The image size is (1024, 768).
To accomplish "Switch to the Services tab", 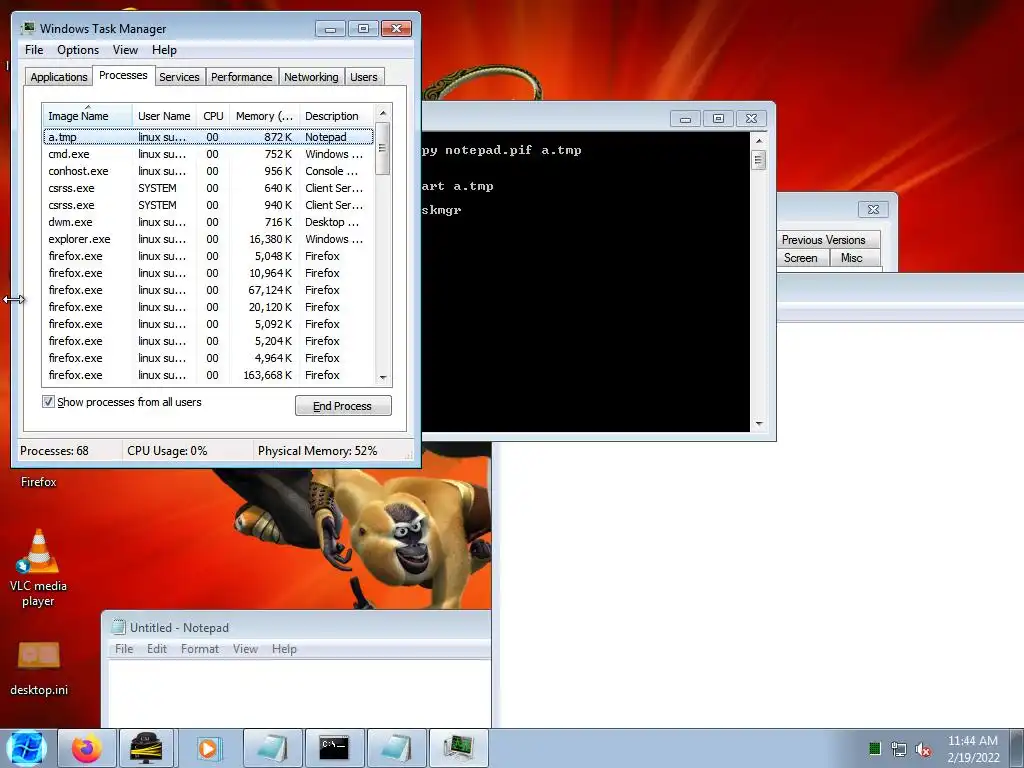I will (179, 77).
